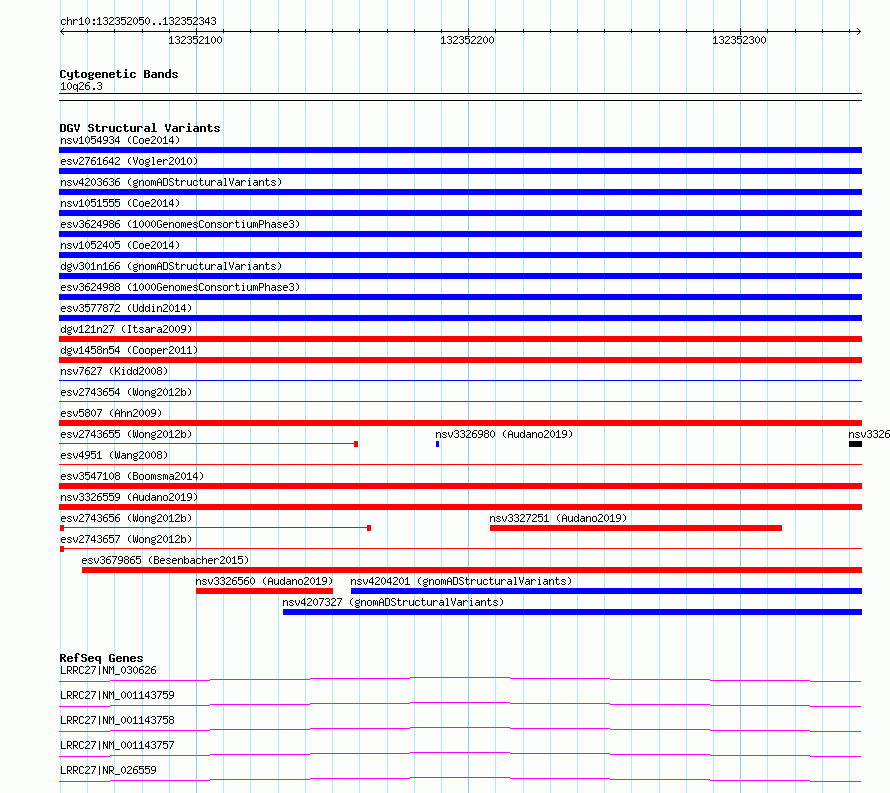The image size is (890, 793).
Task: Click the DGV Structural Variants track heading
Action: click(x=140, y=128)
